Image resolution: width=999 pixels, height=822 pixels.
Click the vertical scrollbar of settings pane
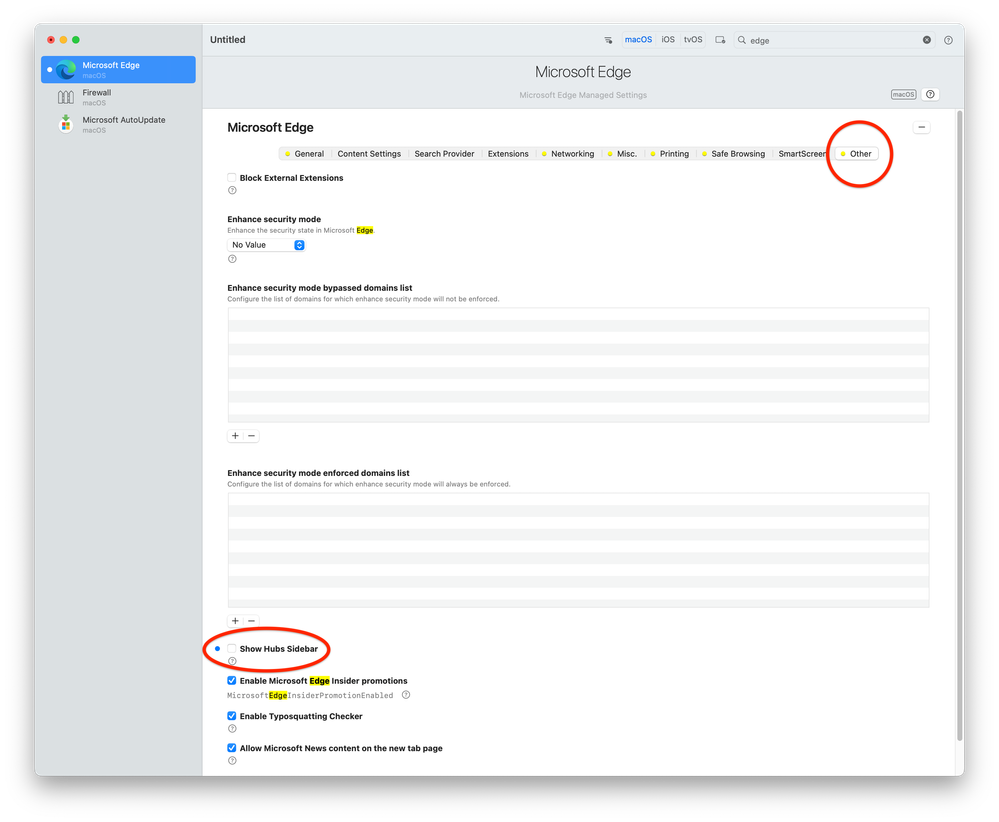pos(959,426)
